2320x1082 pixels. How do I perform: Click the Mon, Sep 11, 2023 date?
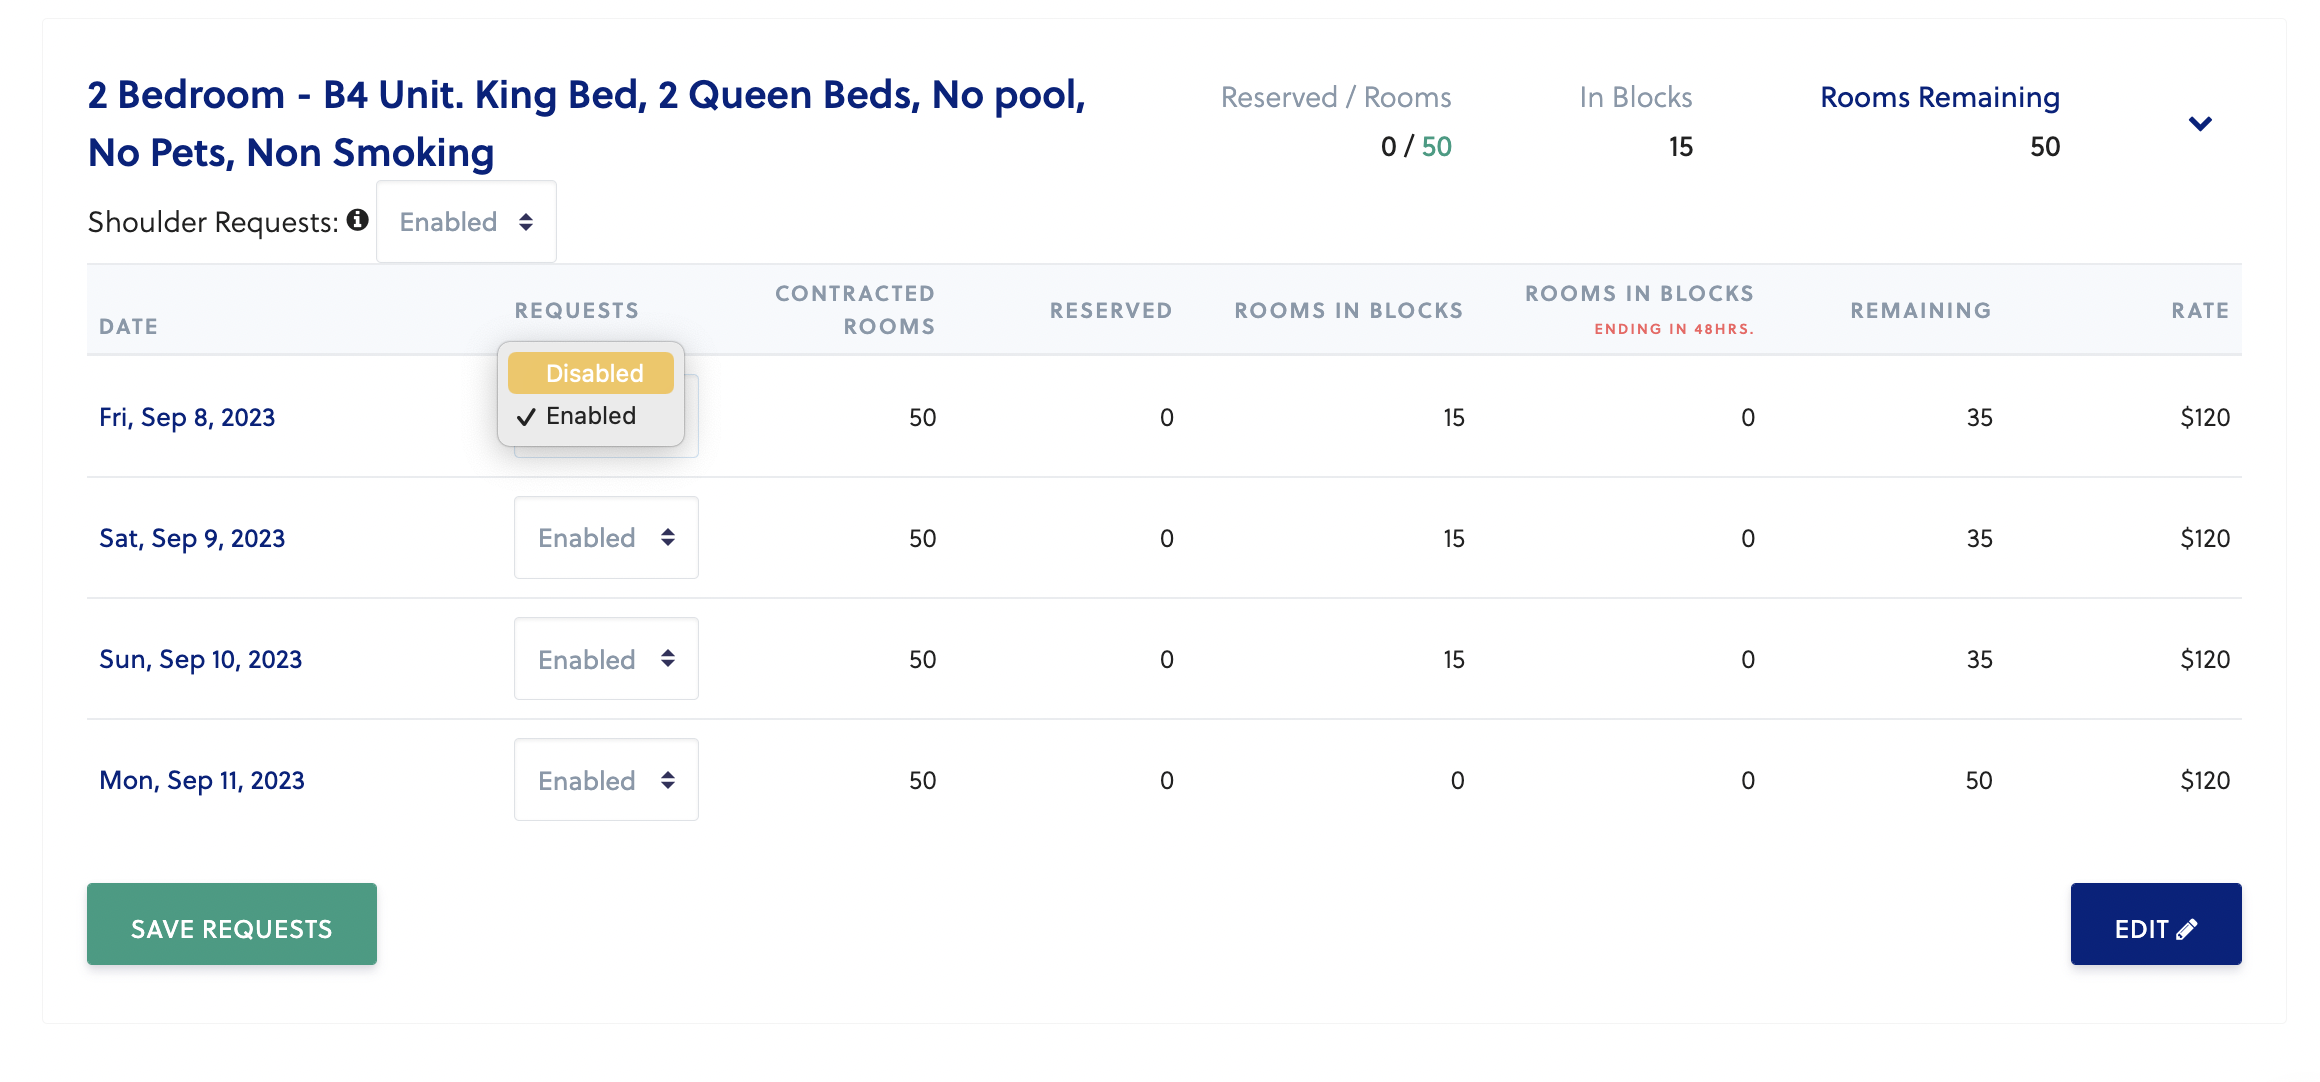(202, 780)
